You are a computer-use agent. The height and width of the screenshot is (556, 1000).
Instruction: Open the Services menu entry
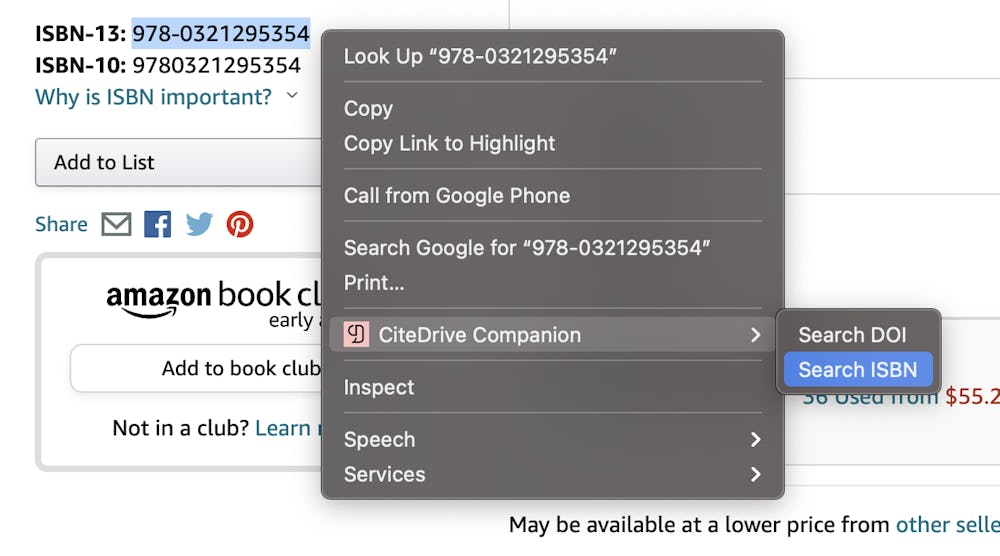pyautogui.click(x=552, y=474)
